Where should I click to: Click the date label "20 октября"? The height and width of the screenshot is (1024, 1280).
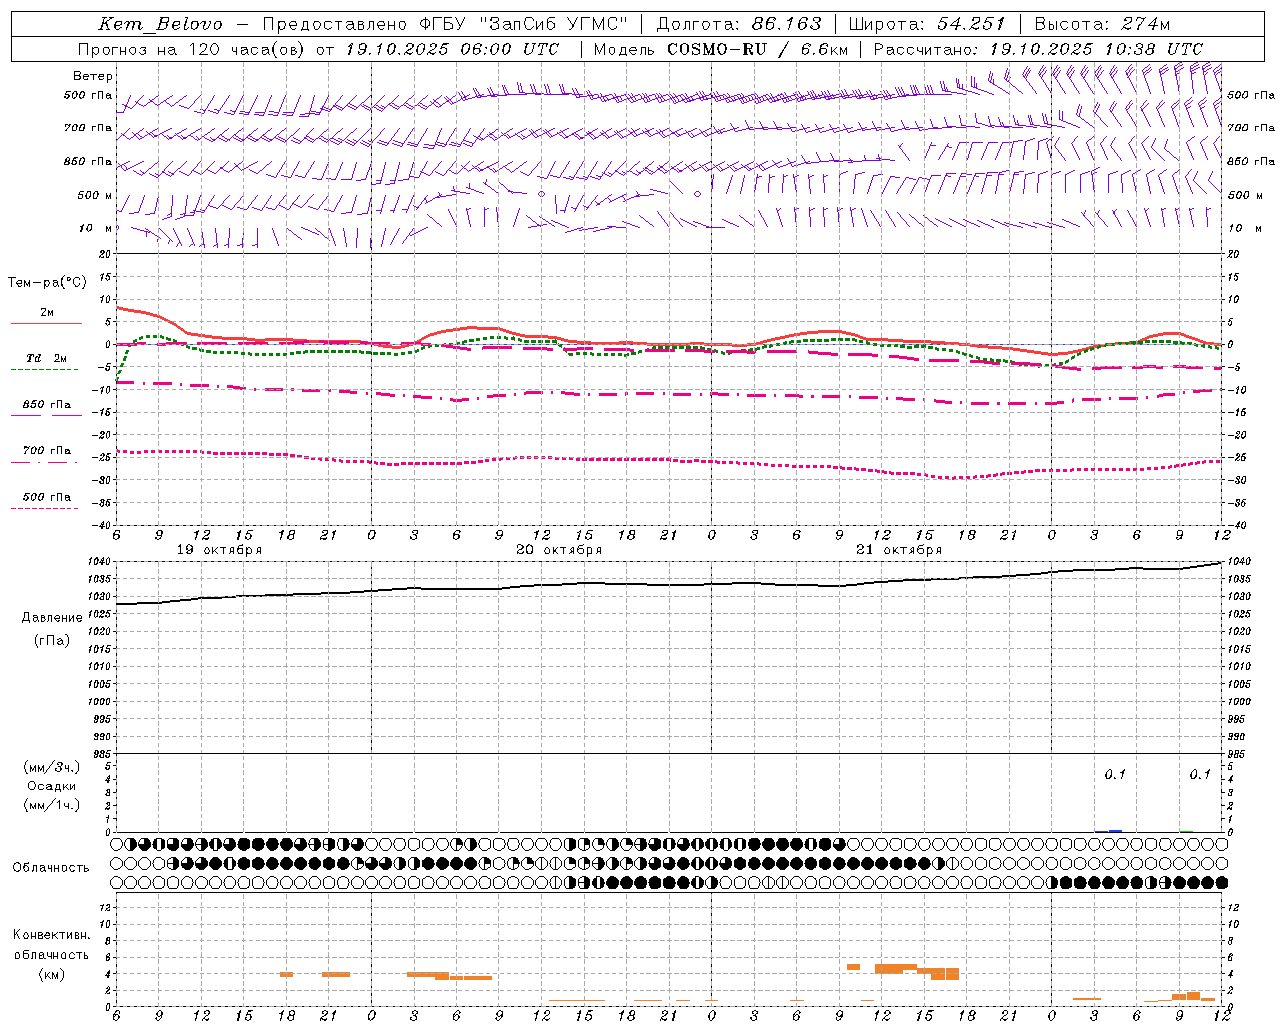pos(559,550)
